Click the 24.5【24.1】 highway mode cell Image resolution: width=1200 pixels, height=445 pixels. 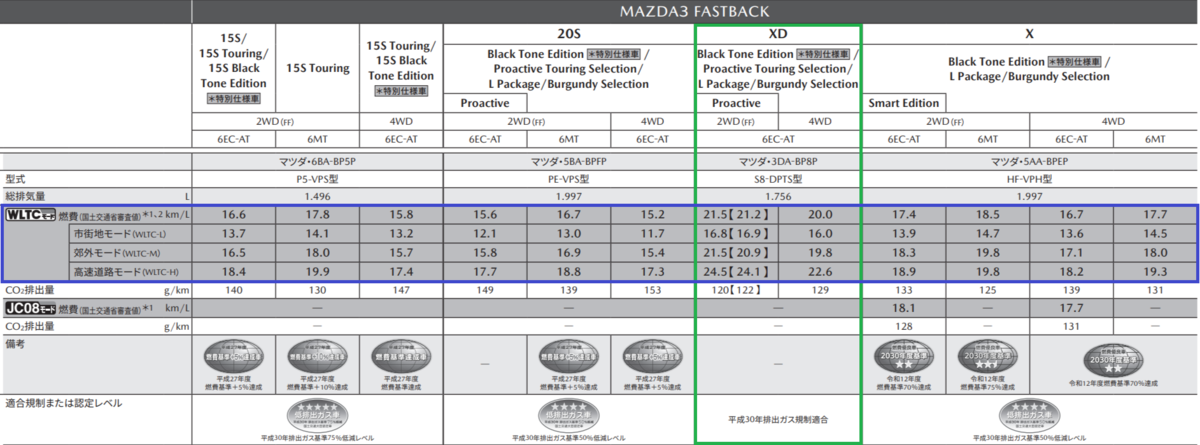pos(736,271)
